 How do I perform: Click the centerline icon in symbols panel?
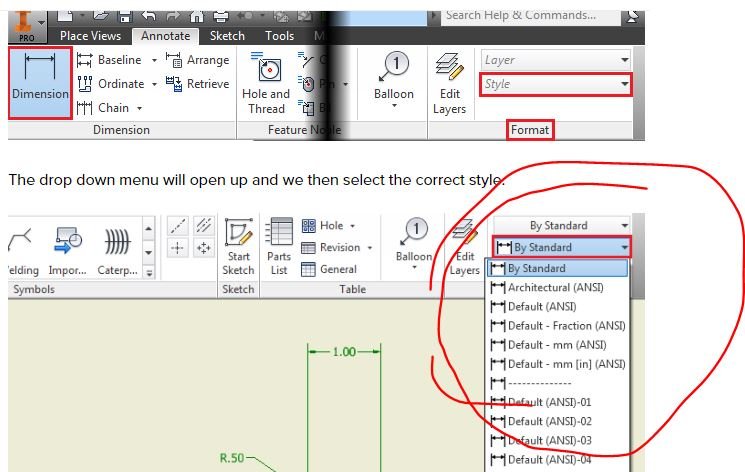177,225
